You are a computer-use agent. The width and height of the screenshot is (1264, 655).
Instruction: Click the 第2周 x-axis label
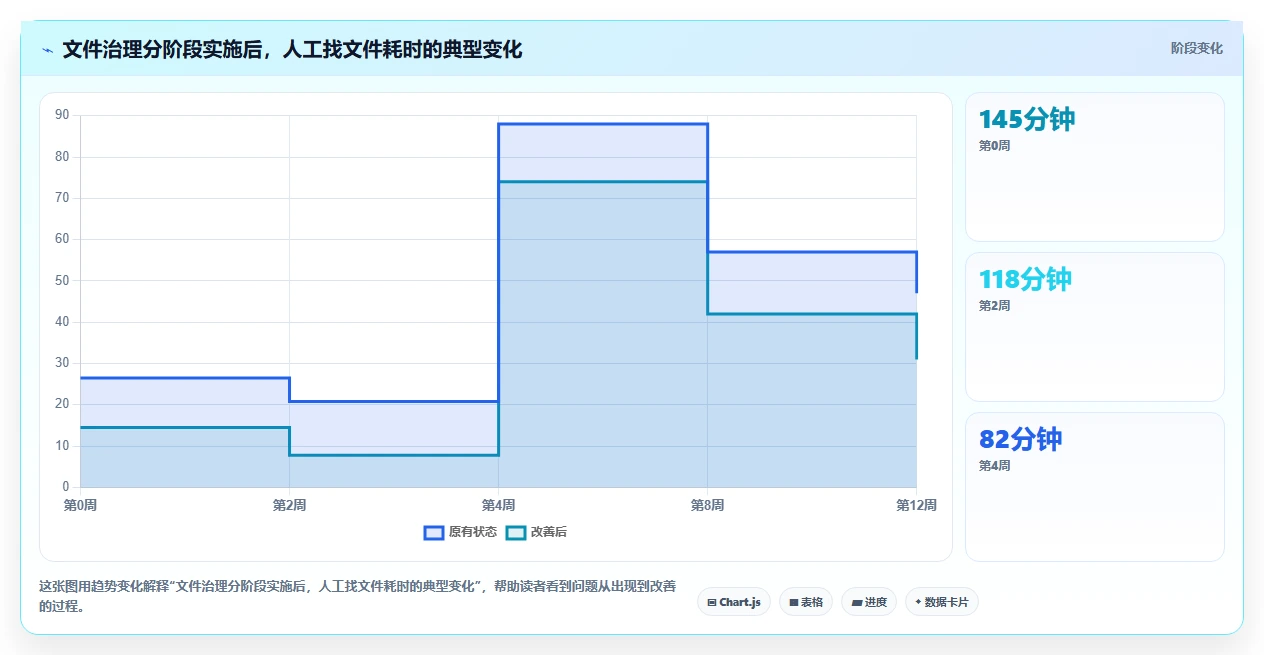[x=289, y=505]
